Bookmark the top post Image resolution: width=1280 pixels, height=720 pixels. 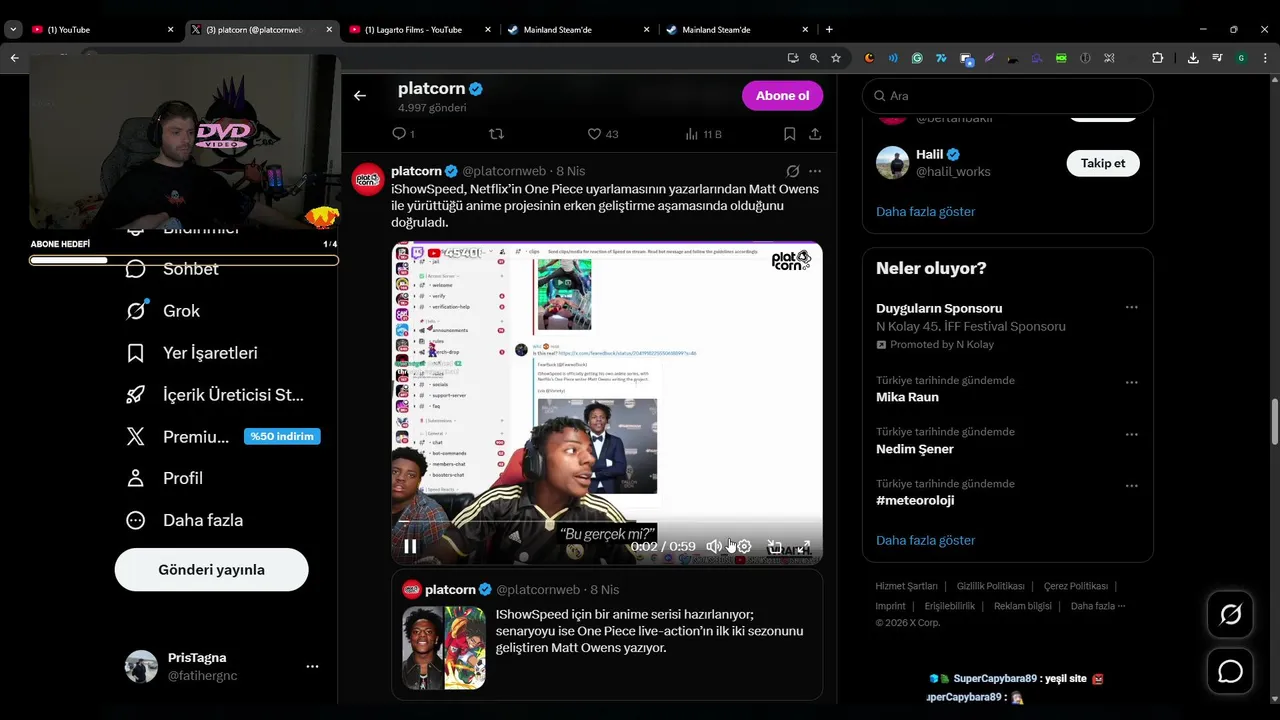789,133
